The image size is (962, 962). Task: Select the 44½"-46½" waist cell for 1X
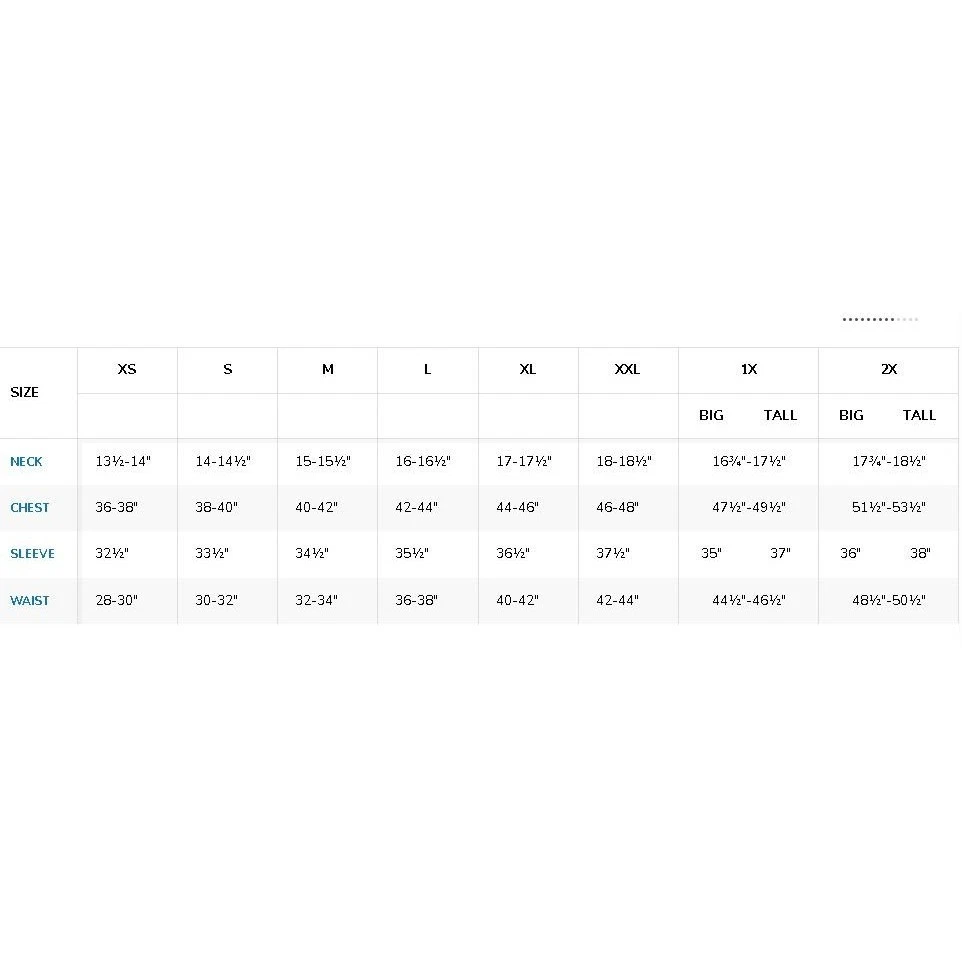[x=749, y=601]
